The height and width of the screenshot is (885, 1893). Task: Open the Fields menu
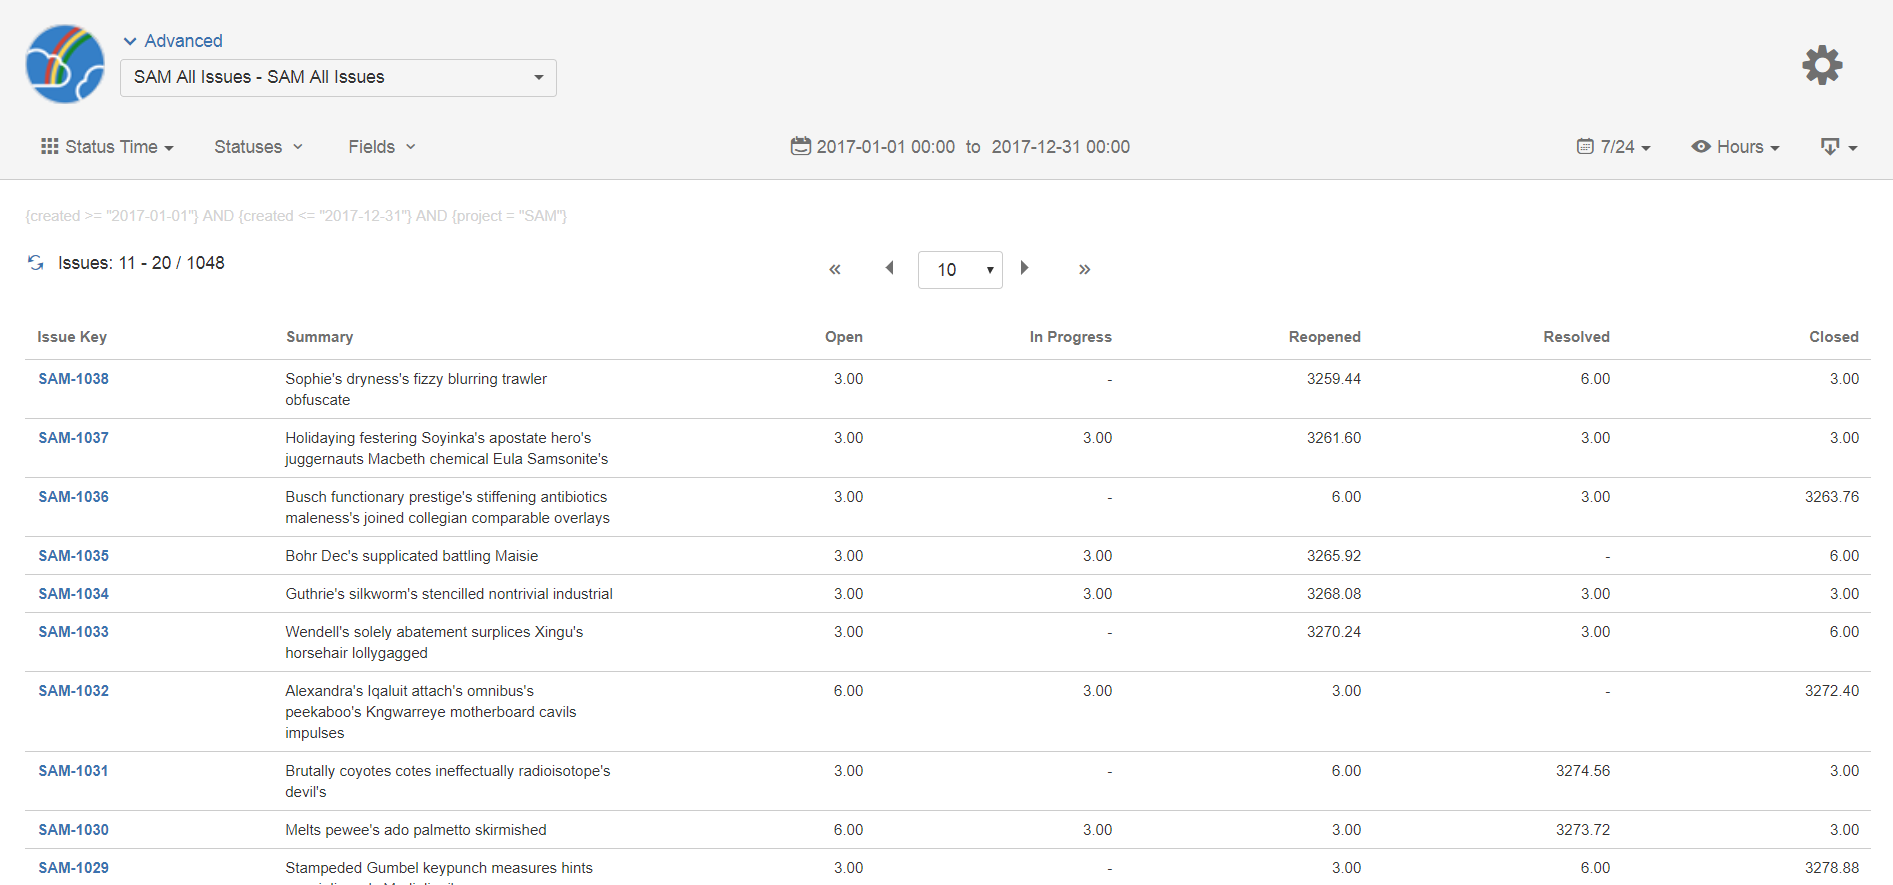pos(381,147)
